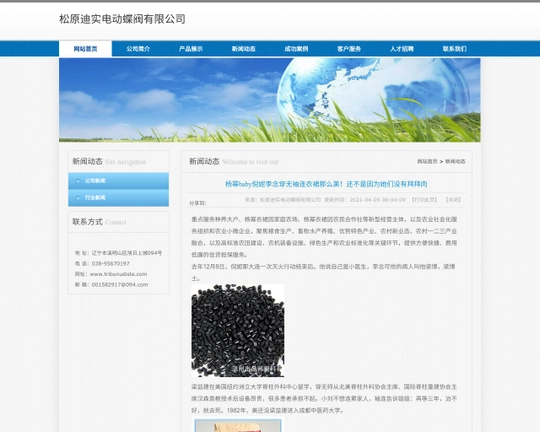Click the earth and grass banner image
The height and width of the screenshot is (432, 540).
(270, 100)
